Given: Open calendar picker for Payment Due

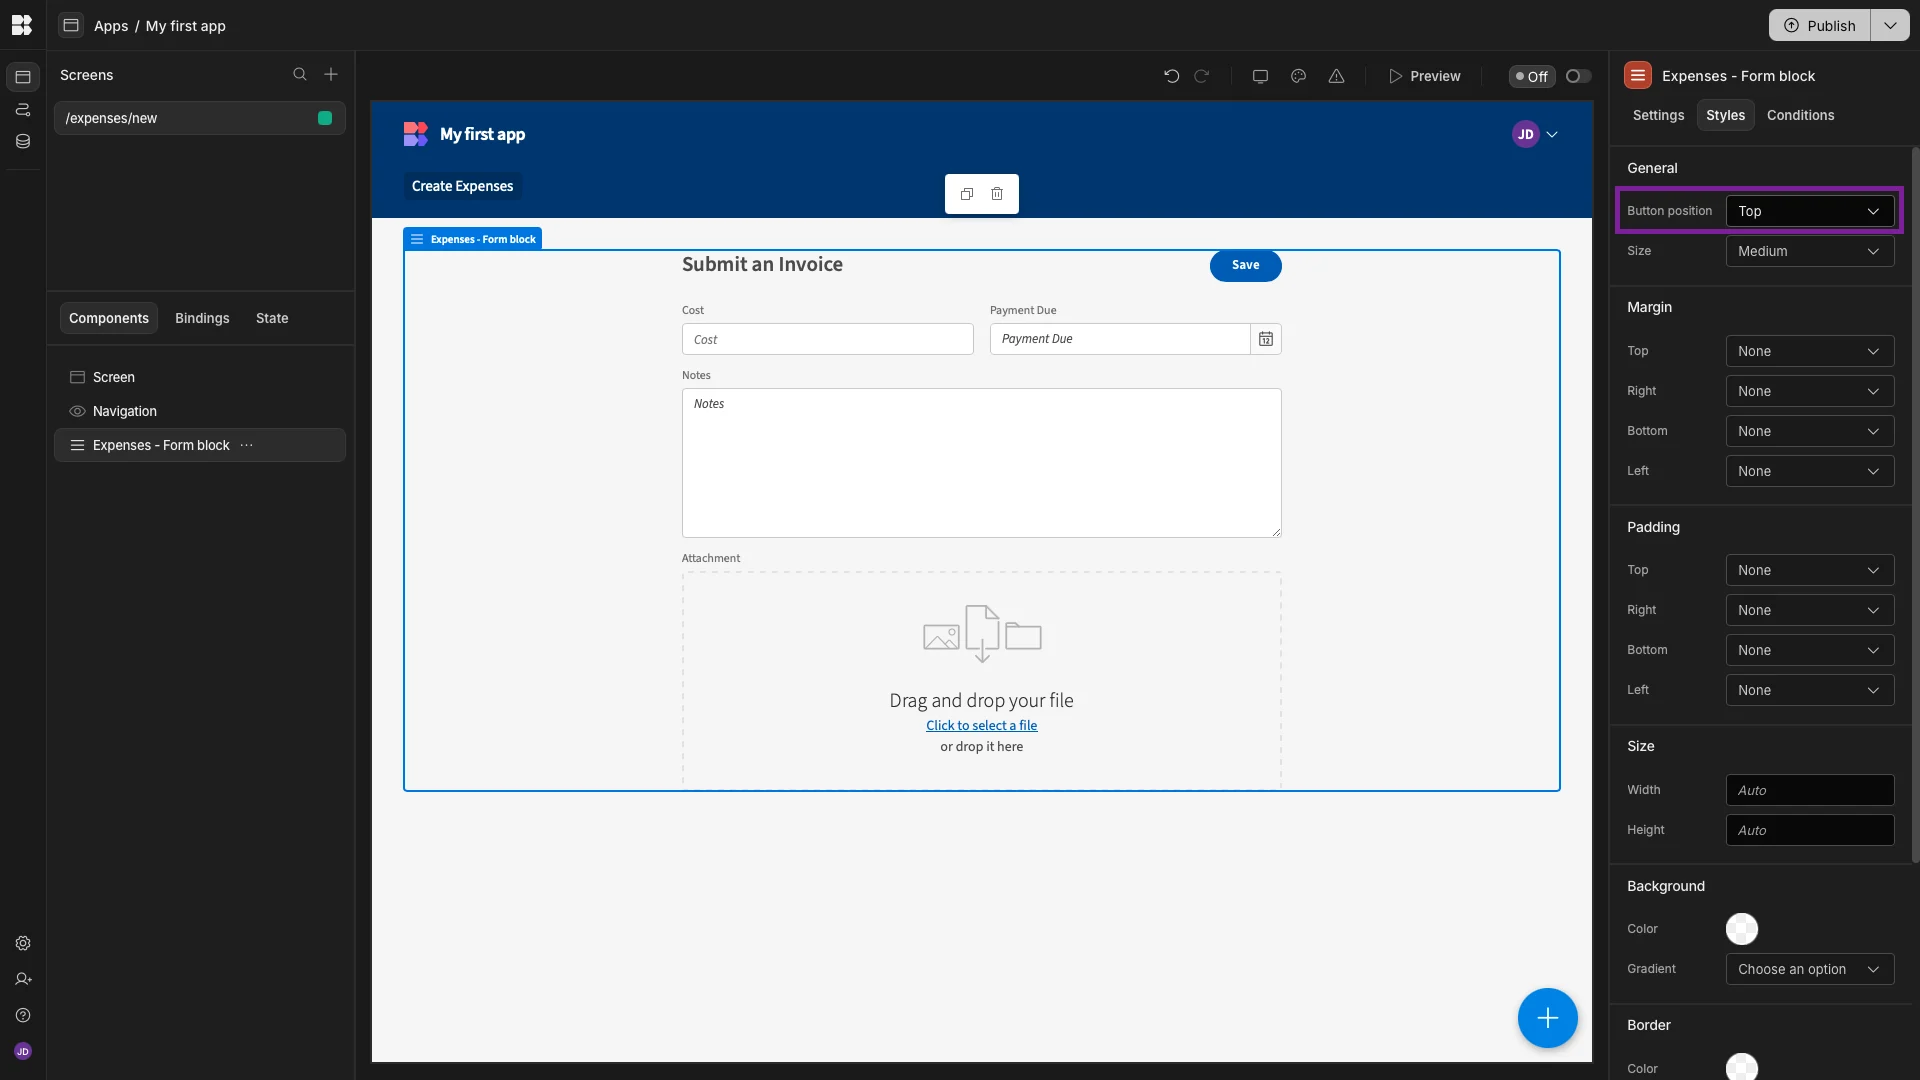Looking at the screenshot, I should tap(1266, 339).
